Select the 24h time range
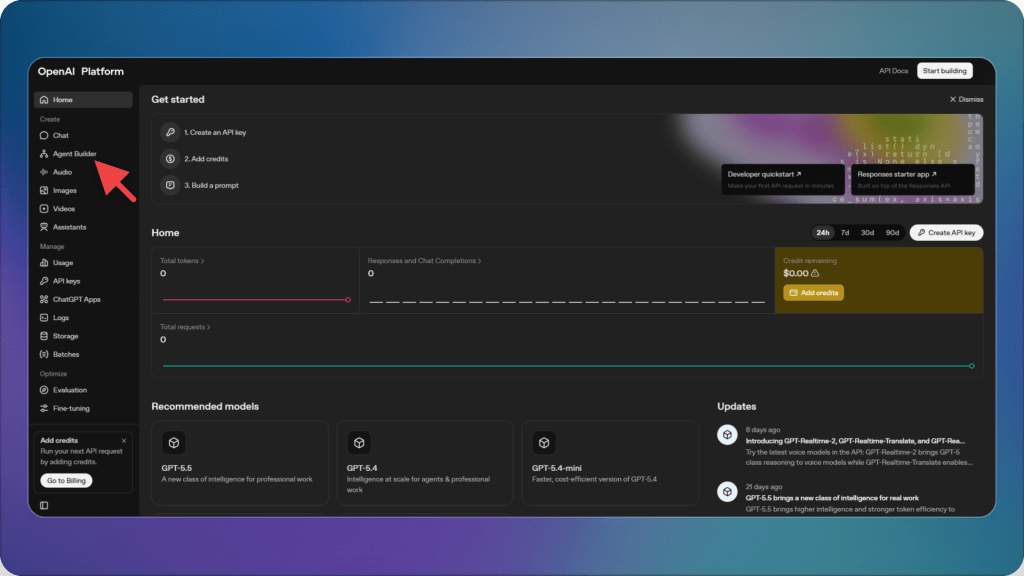Viewport: 1024px width, 576px height. 823,232
